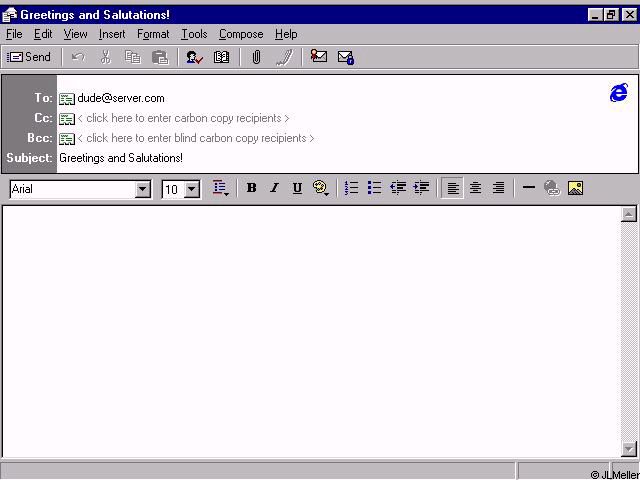Click inside the message body area

[311, 331]
